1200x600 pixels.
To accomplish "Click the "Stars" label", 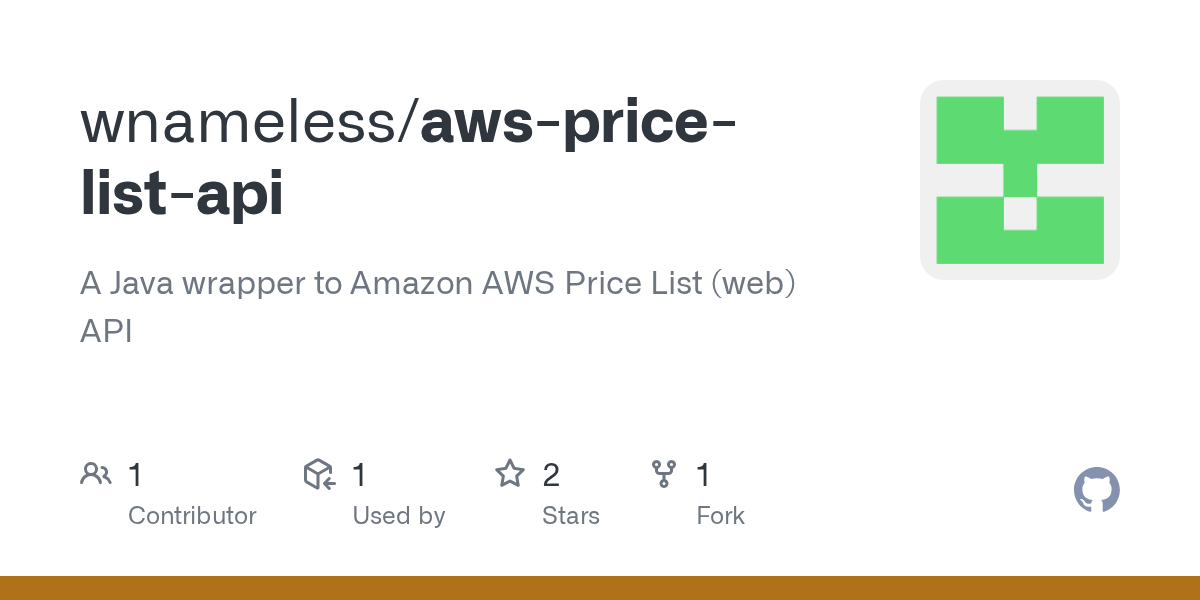I will click(x=570, y=516).
